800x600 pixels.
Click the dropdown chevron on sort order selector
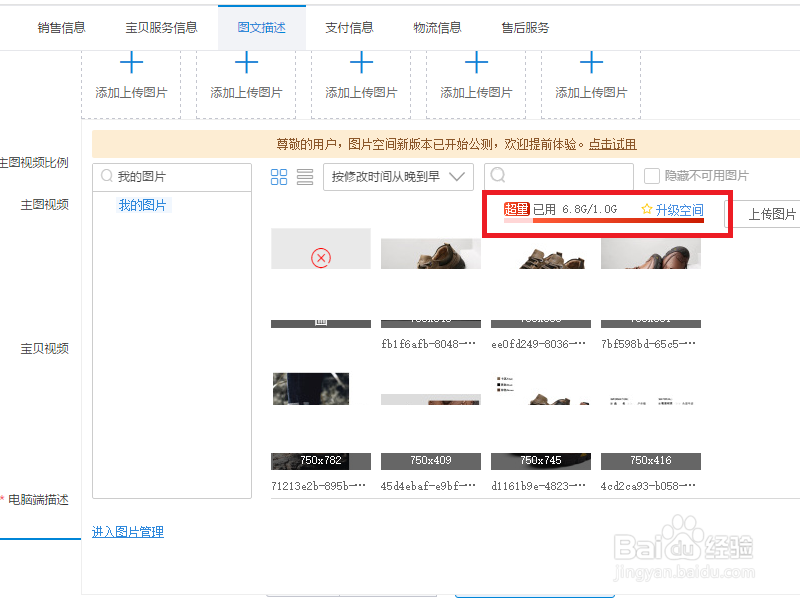pos(455,176)
